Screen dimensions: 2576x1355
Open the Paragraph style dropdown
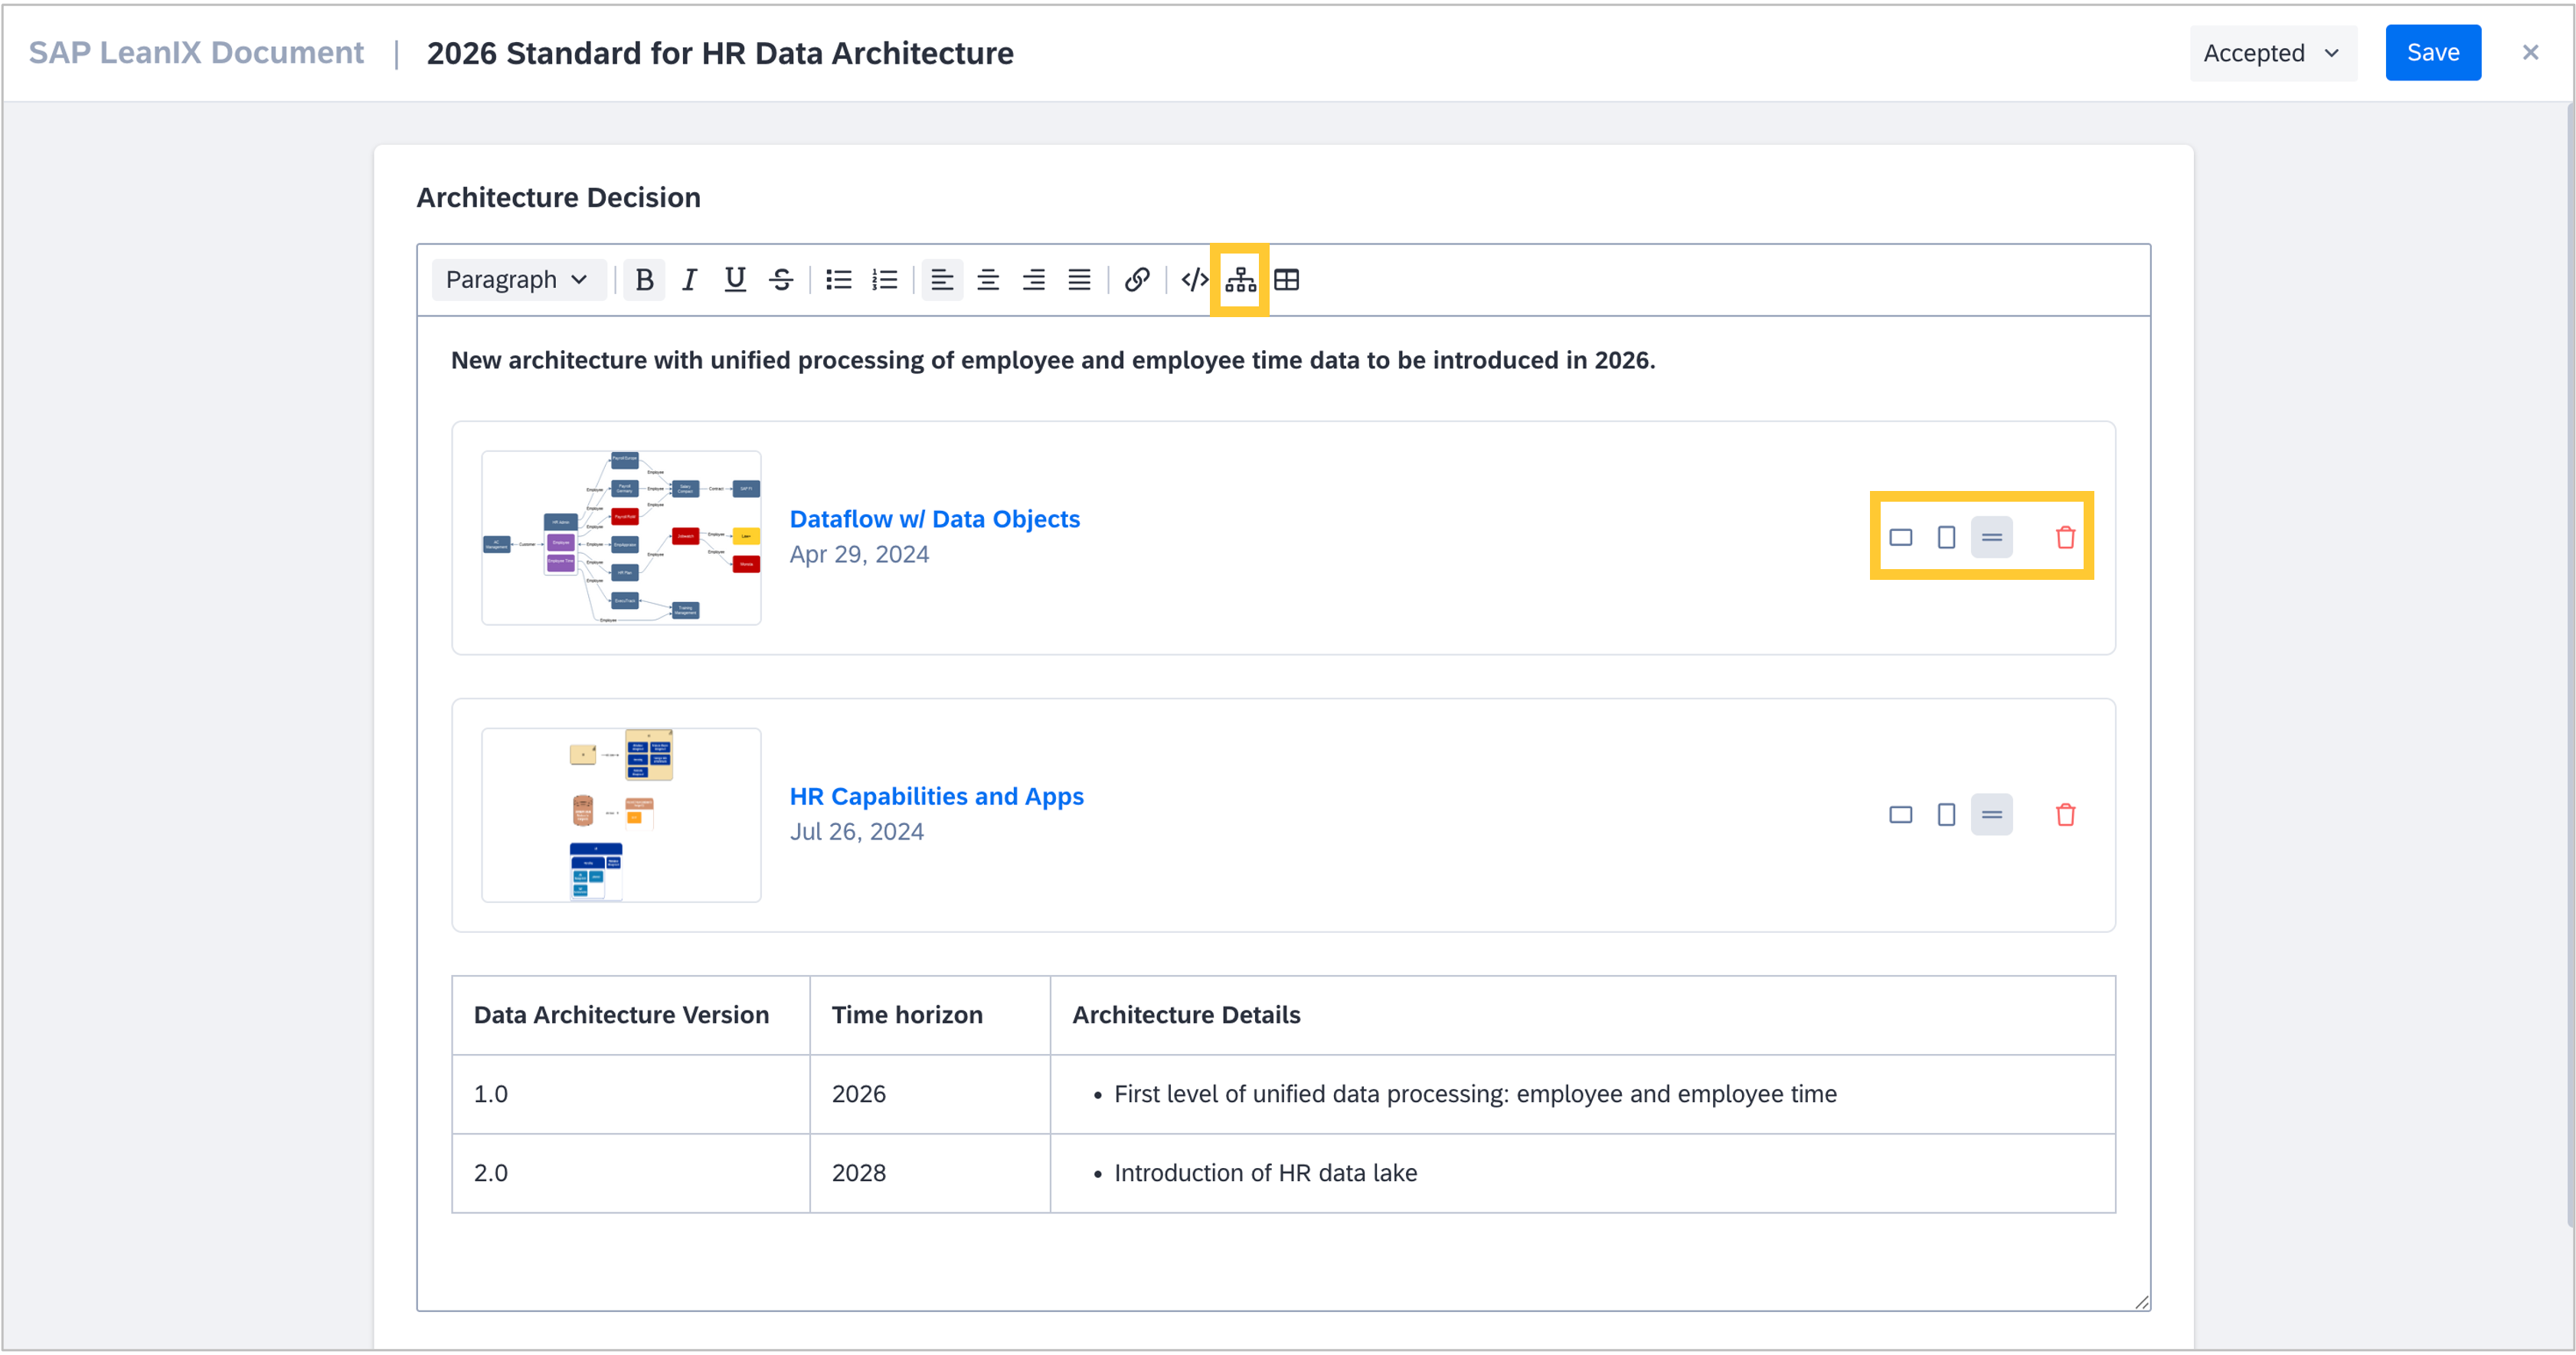pyautogui.click(x=517, y=280)
